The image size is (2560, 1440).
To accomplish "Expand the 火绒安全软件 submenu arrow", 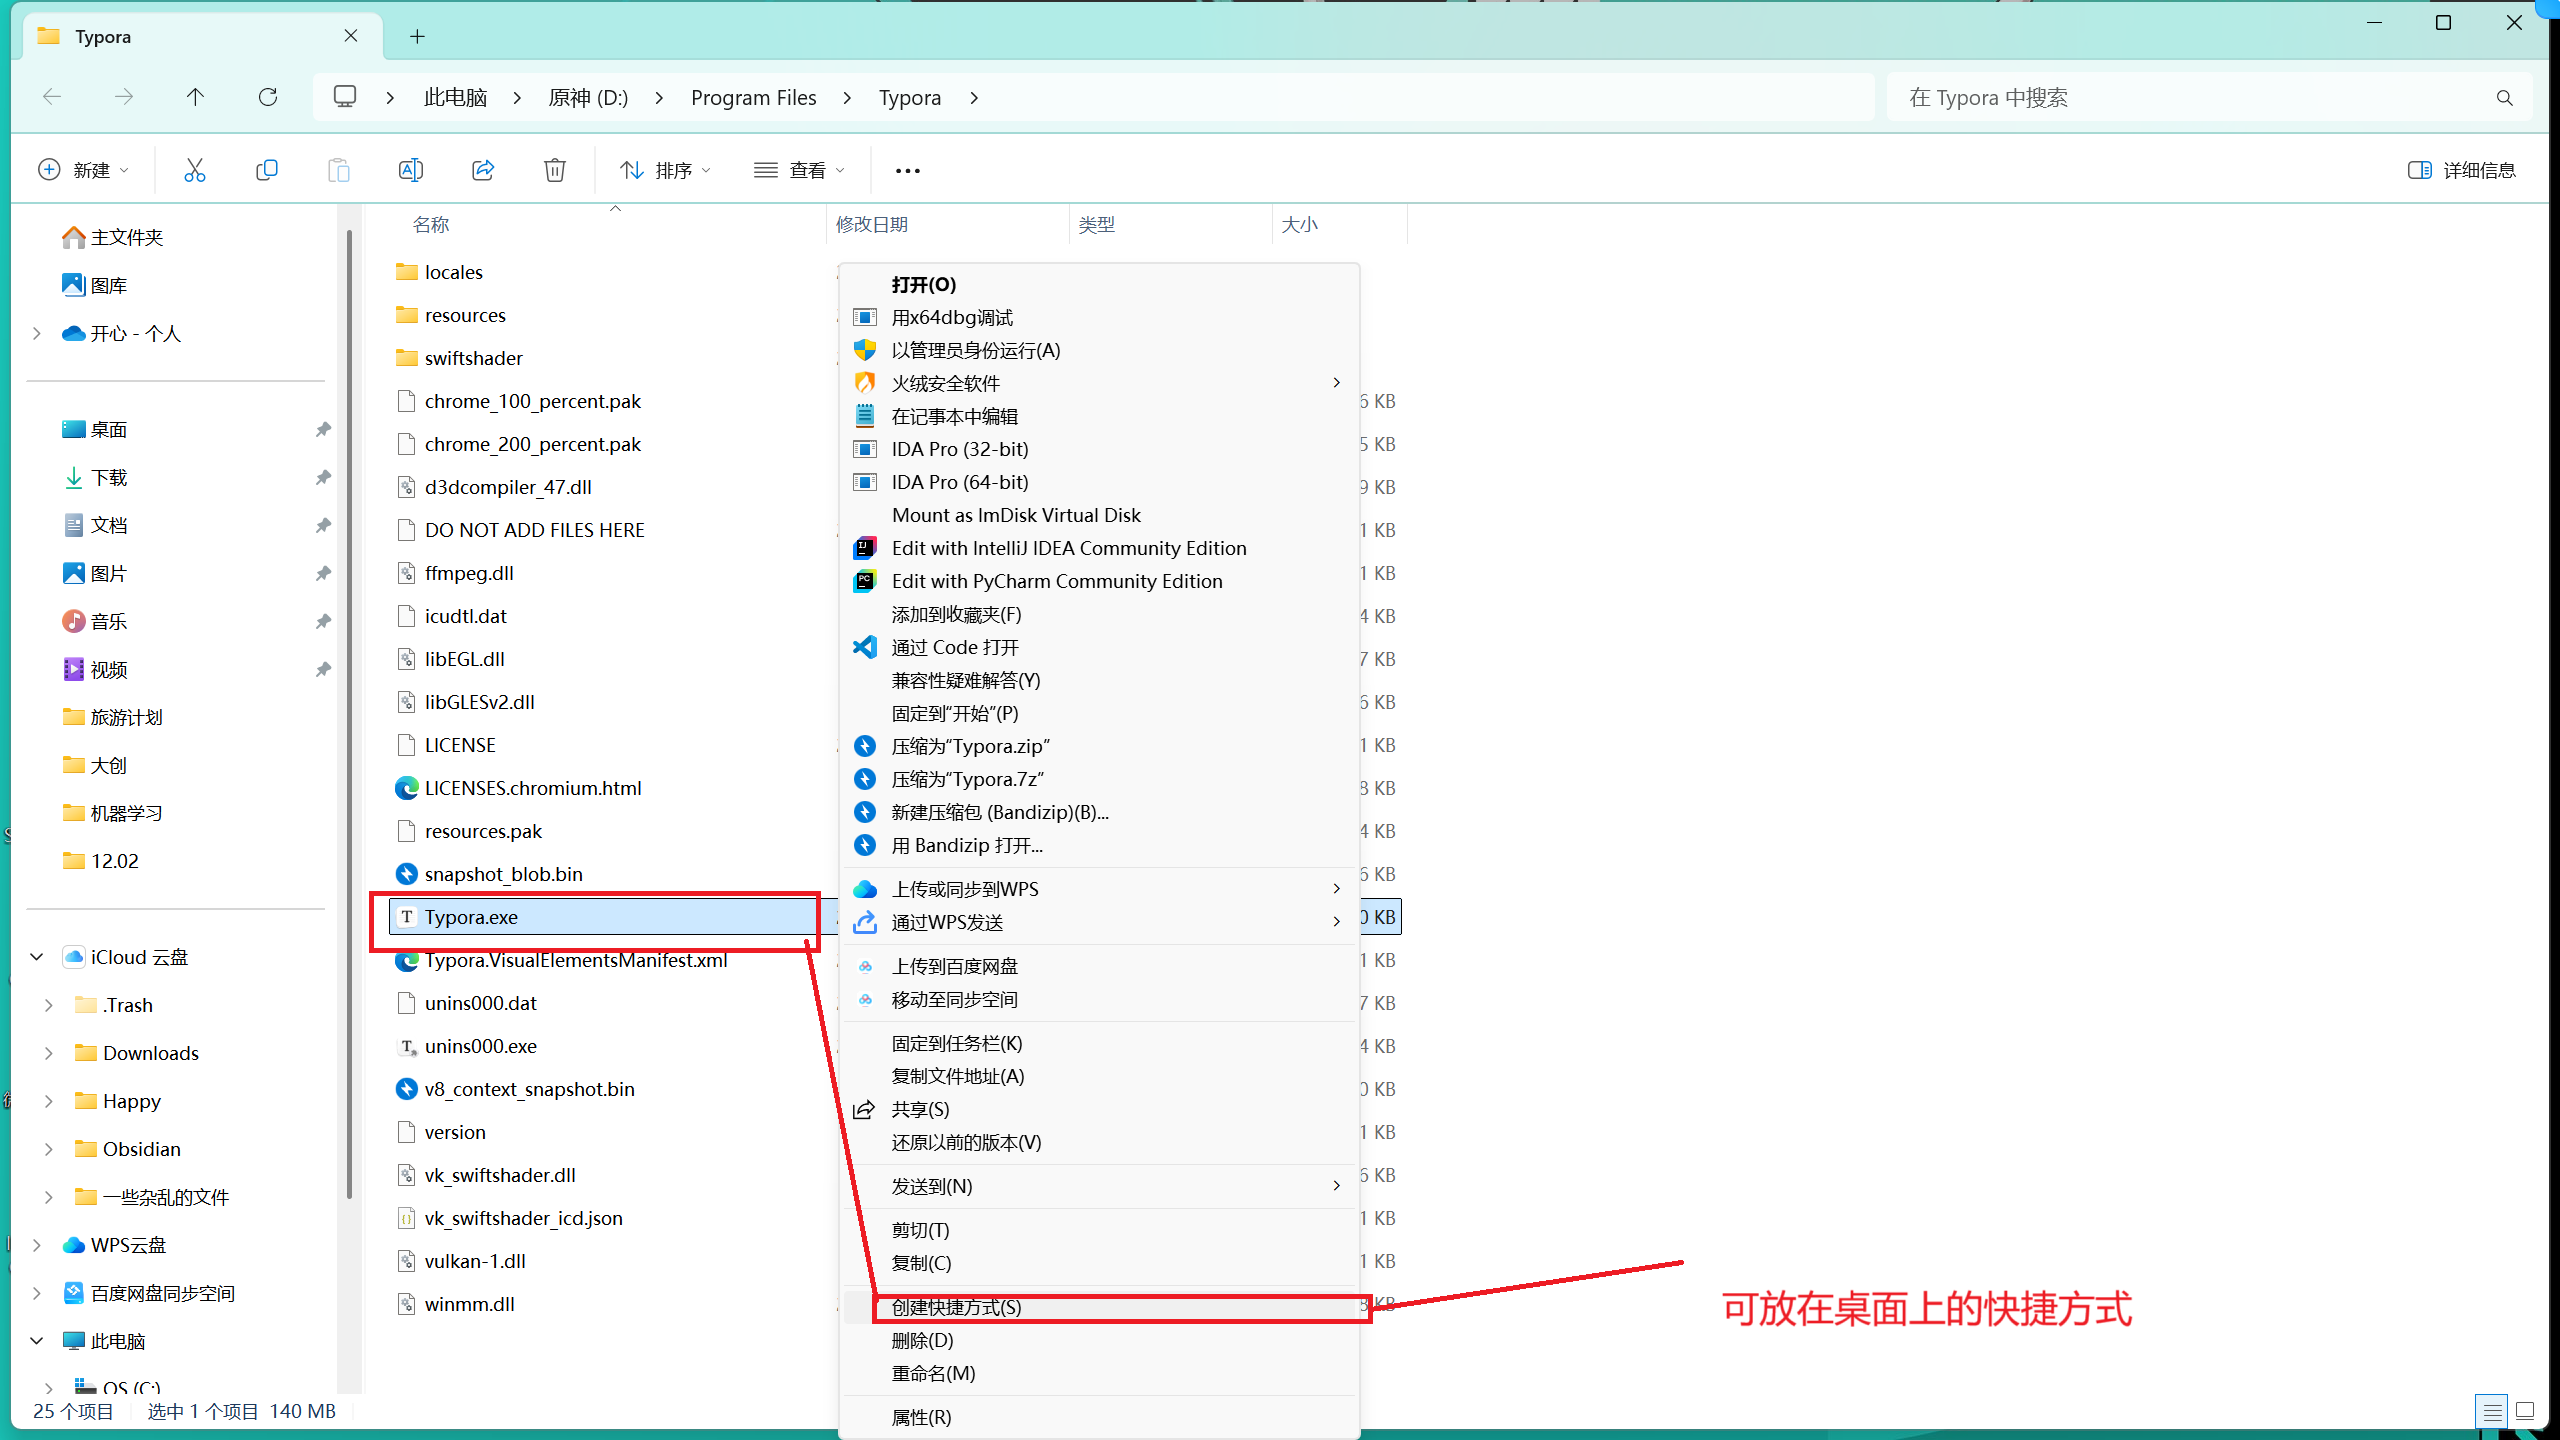I will click(1336, 383).
